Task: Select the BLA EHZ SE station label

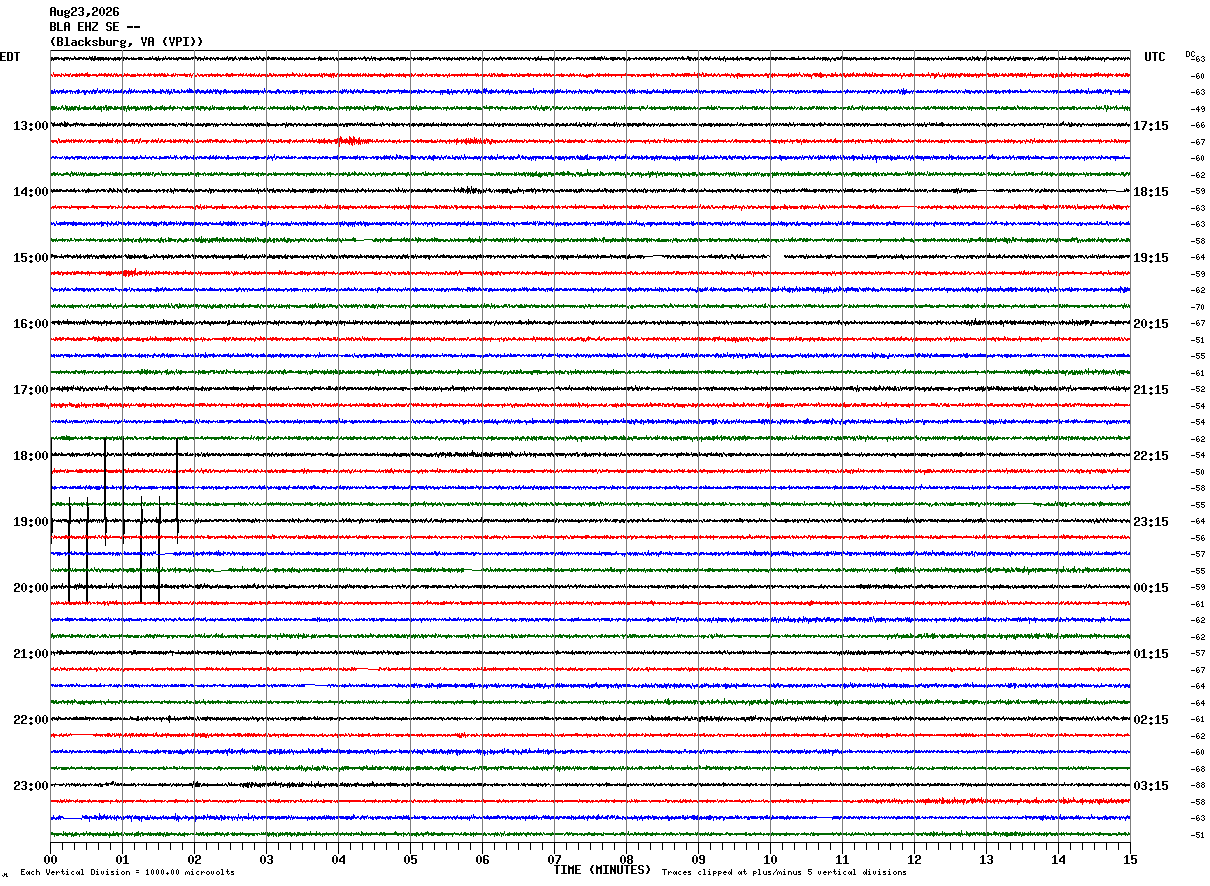Action: click(95, 27)
